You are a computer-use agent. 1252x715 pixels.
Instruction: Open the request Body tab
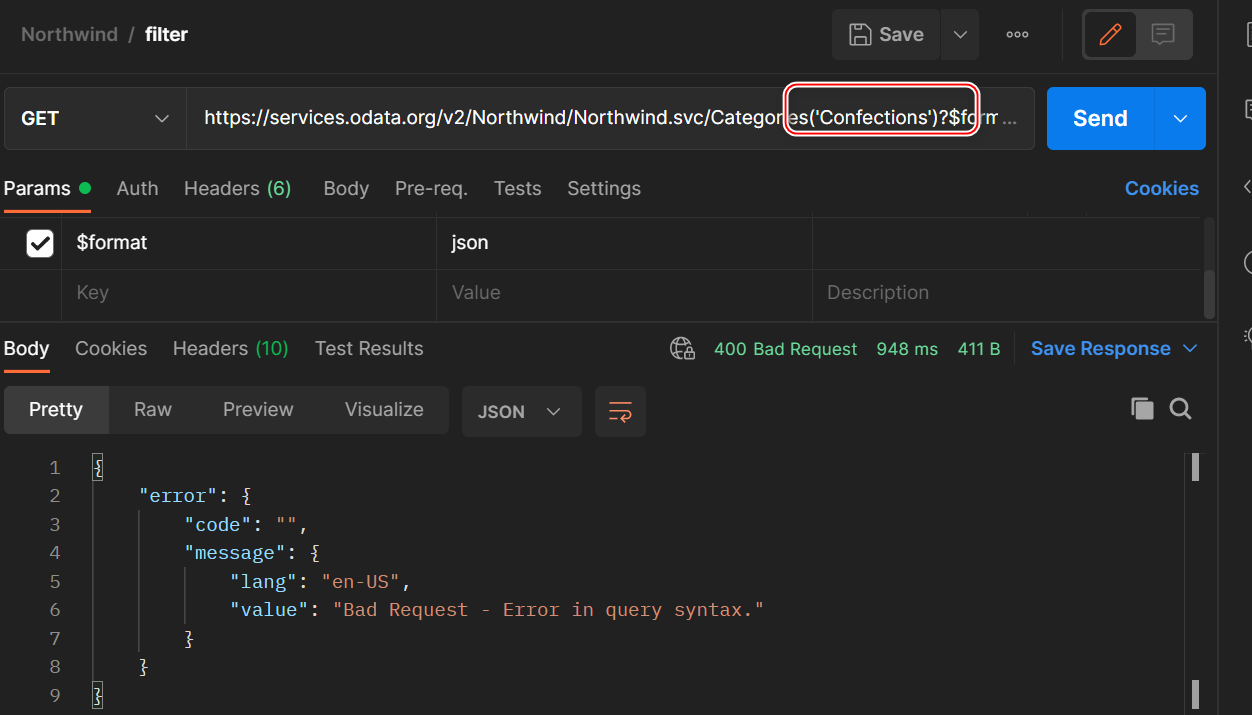(x=346, y=188)
